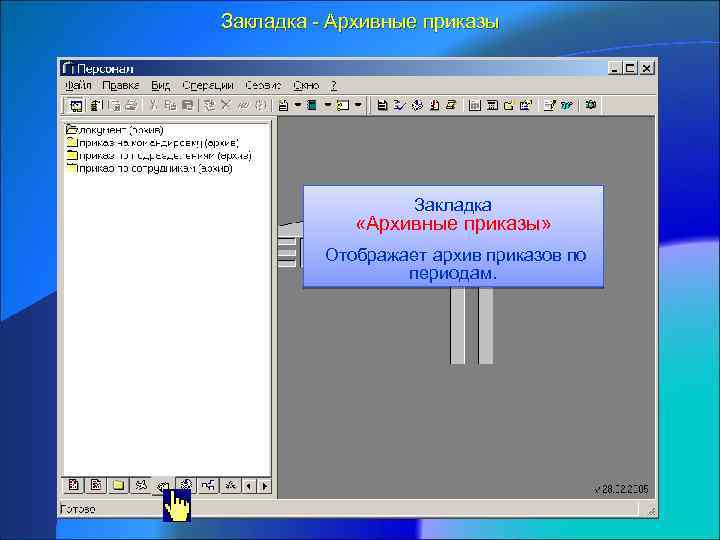Open the Операции menu
The width and height of the screenshot is (720, 540).
[x=208, y=86]
